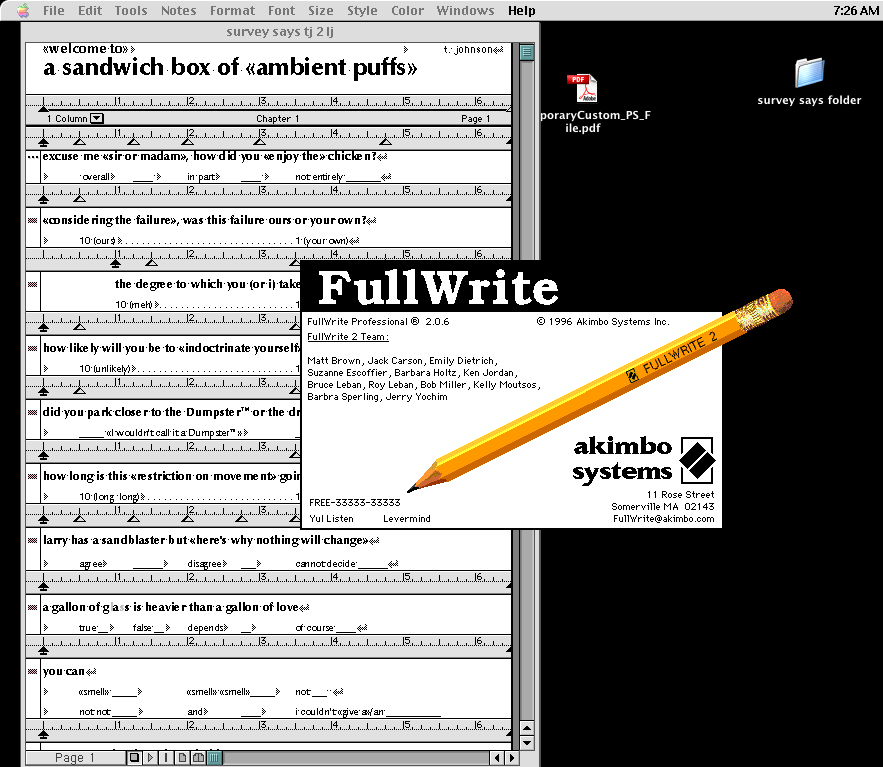Viewport: 883px width, 767px height.
Task: Open the Tools menu
Action: tap(131, 10)
